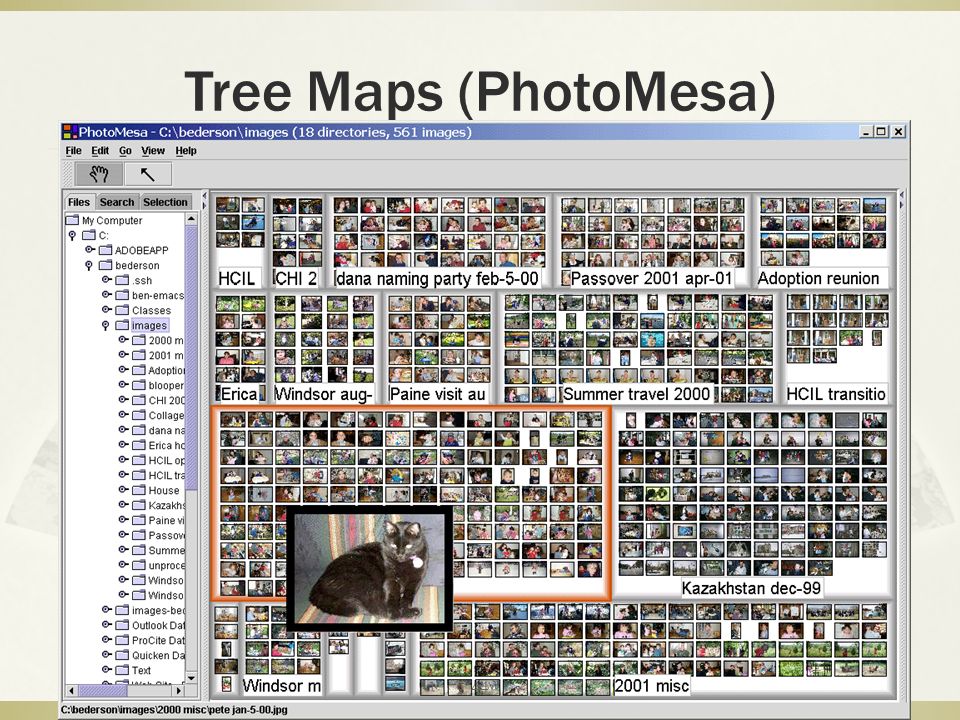Expand the ben-emacs folder node
Screen dimensions: 960x720
106,294
